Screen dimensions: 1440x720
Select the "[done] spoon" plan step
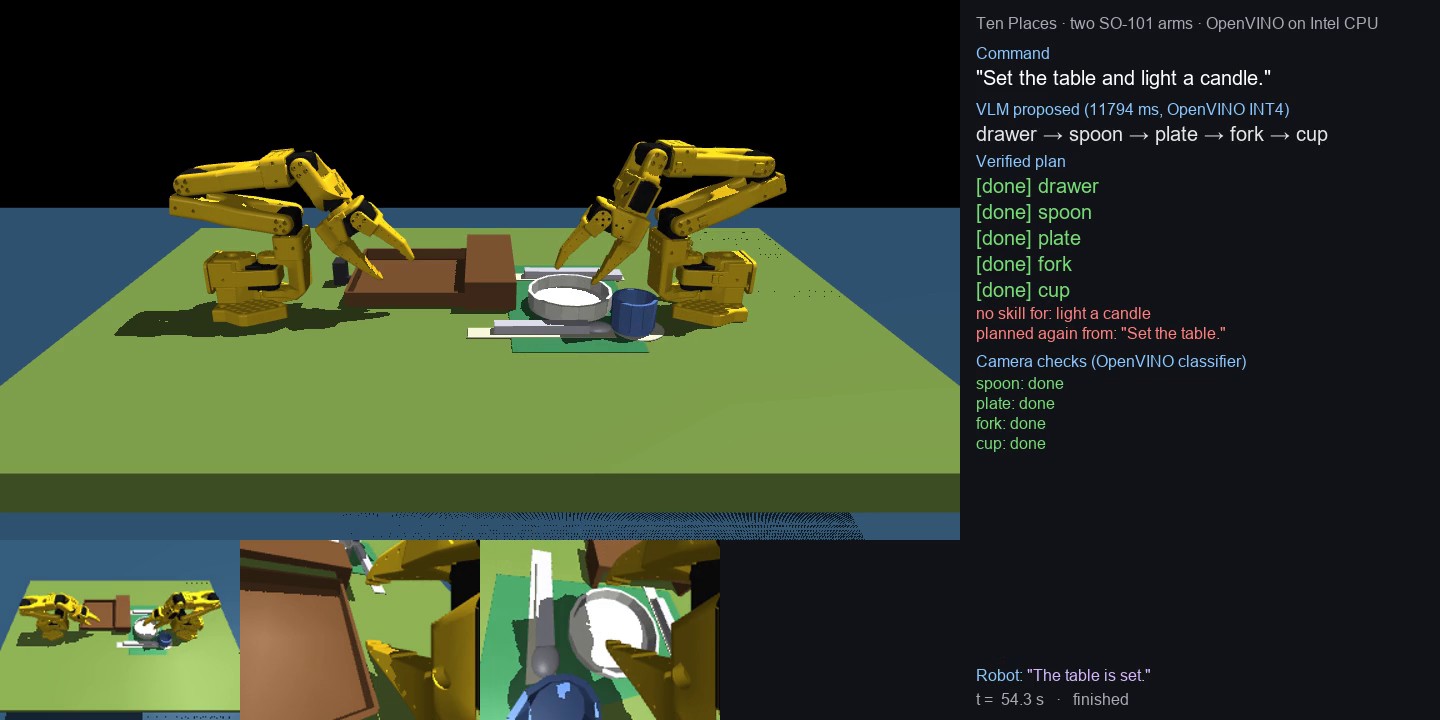pyautogui.click(x=1034, y=212)
